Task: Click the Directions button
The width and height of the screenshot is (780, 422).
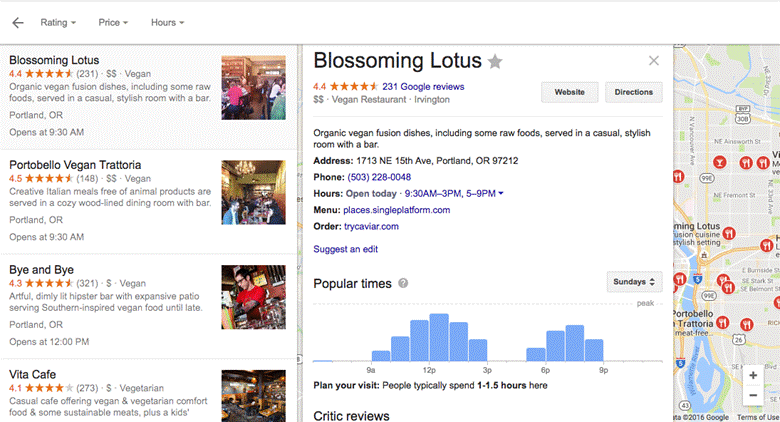Action: coord(633,92)
